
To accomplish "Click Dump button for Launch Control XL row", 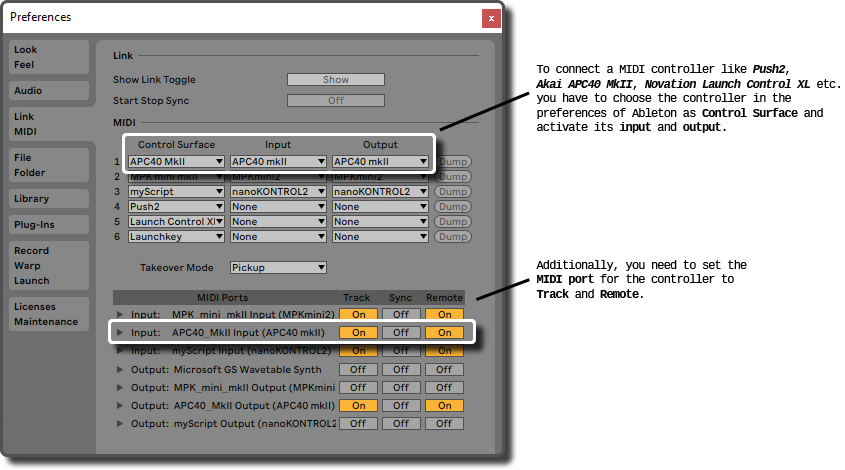I will pos(453,222).
